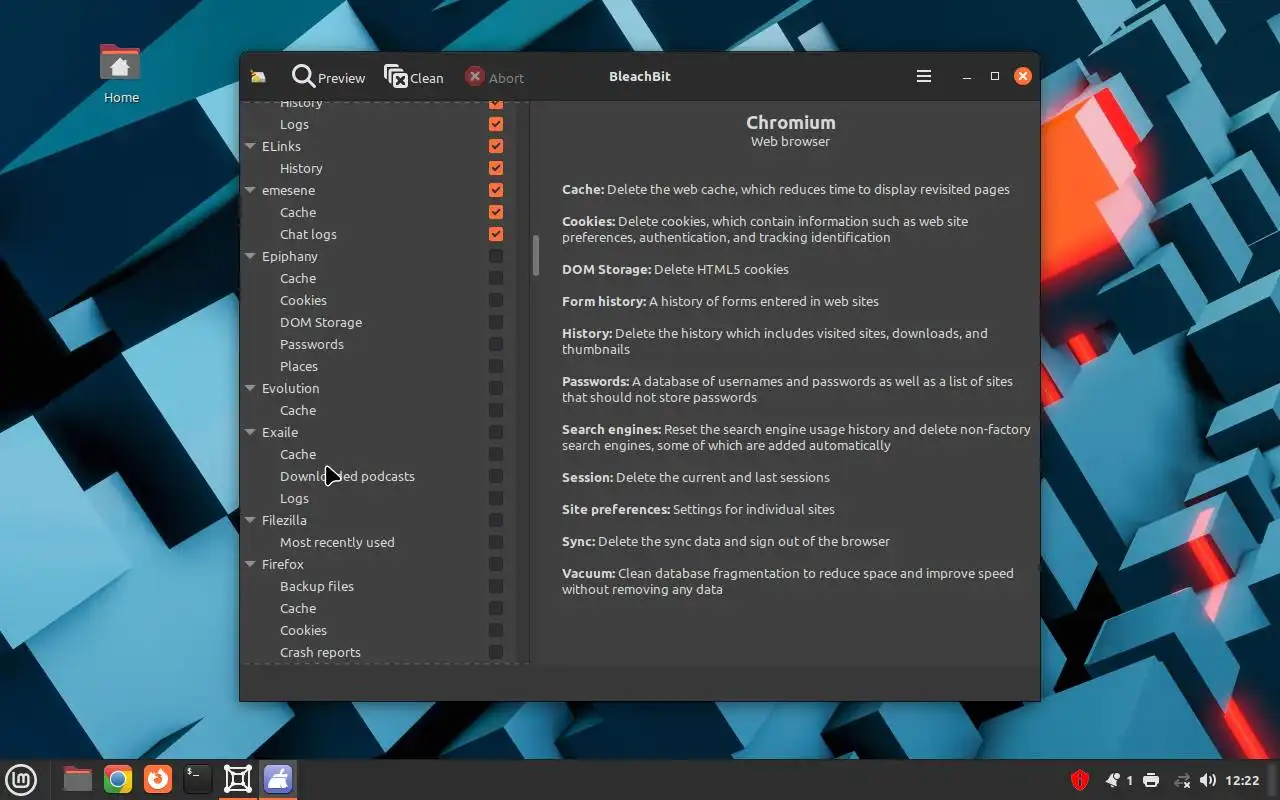This screenshot has width=1280, height=800.
Task: Click the red shield tray icon
Action: pos(1079,780)
